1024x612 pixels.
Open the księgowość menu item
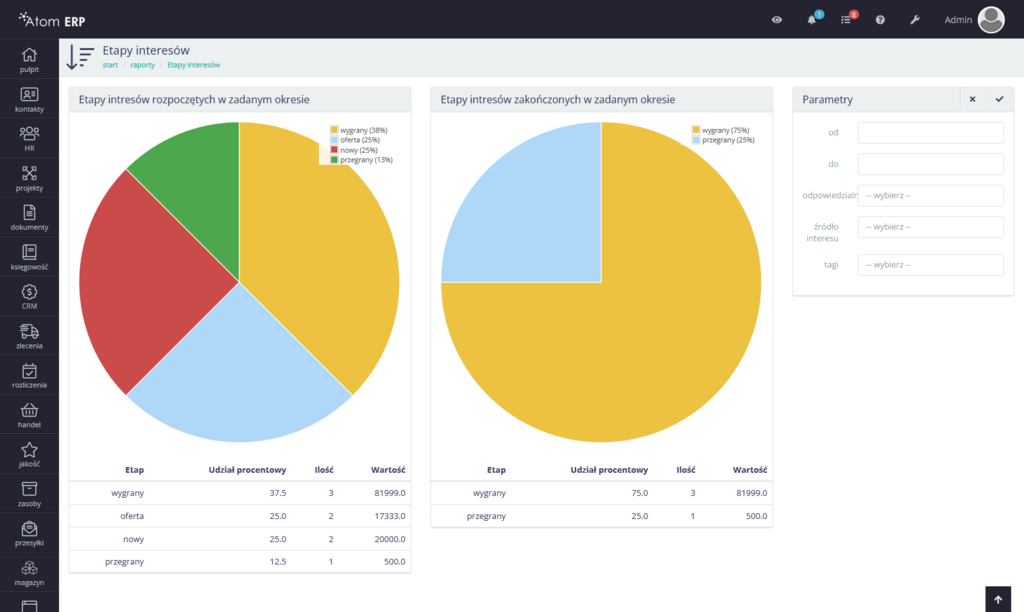29,257
